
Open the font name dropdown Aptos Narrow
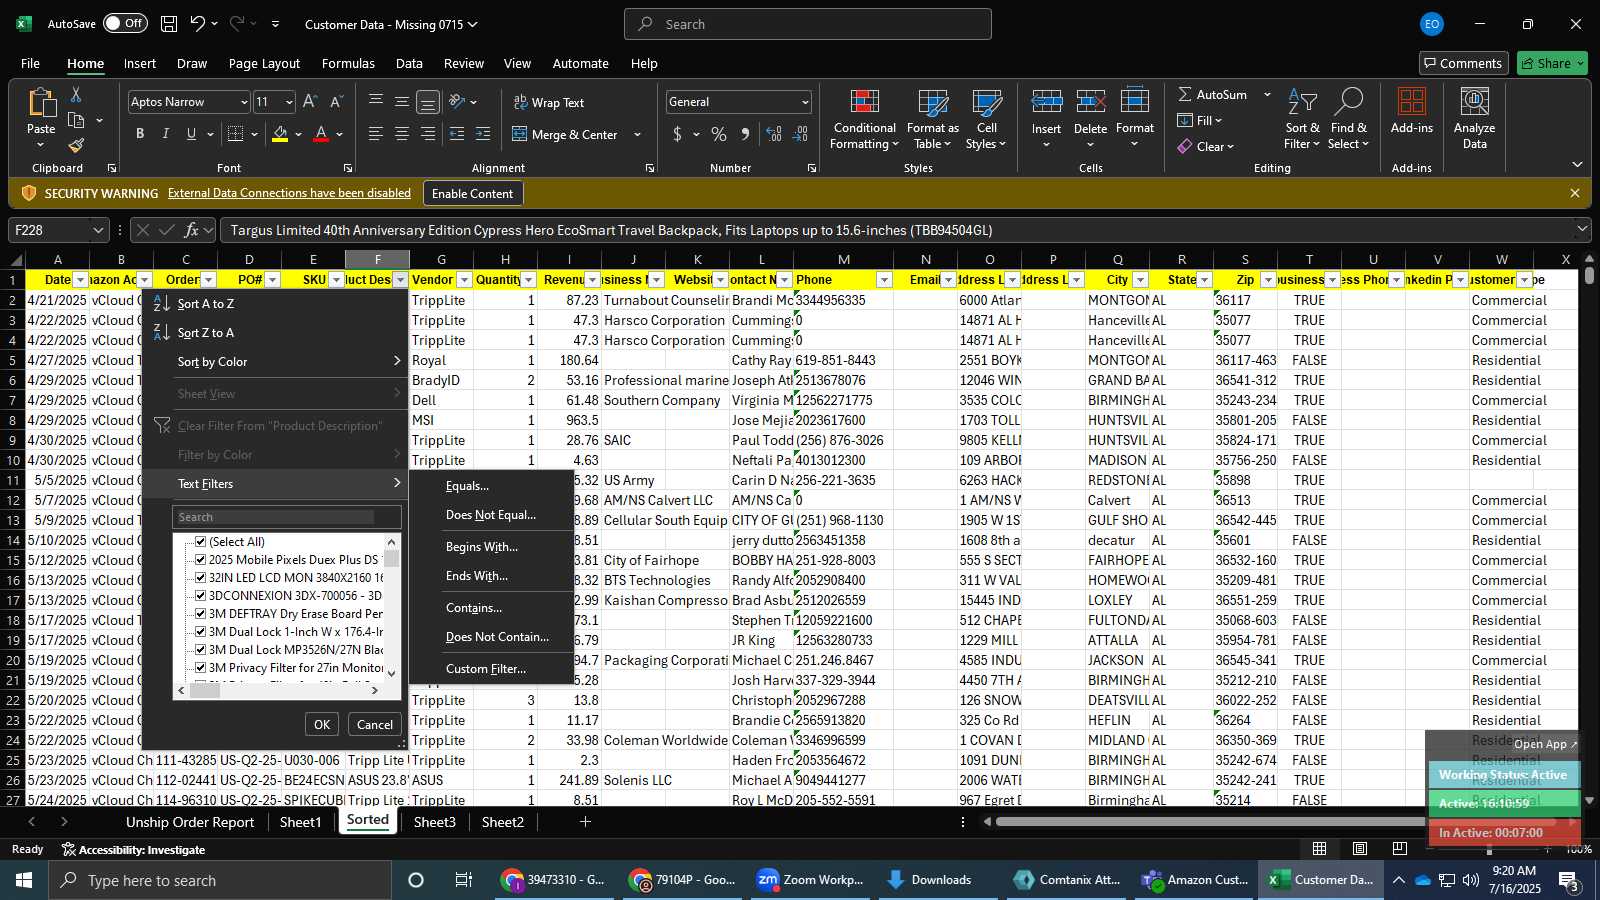[x=243, y=102]
